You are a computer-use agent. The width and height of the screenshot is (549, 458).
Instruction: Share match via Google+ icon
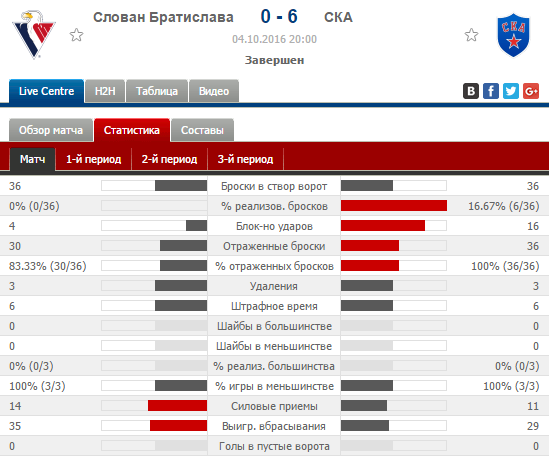click(x=531, y=91)
